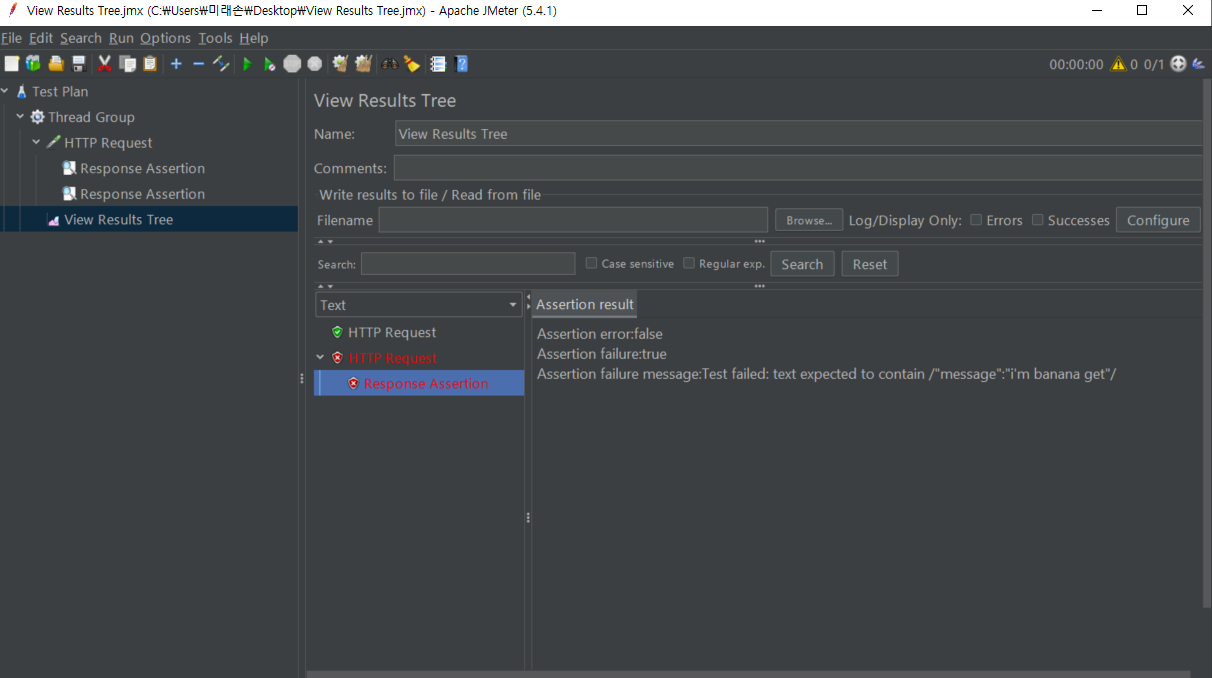
Task: Click the Clear results broom icon
Action: pos(340,64)
